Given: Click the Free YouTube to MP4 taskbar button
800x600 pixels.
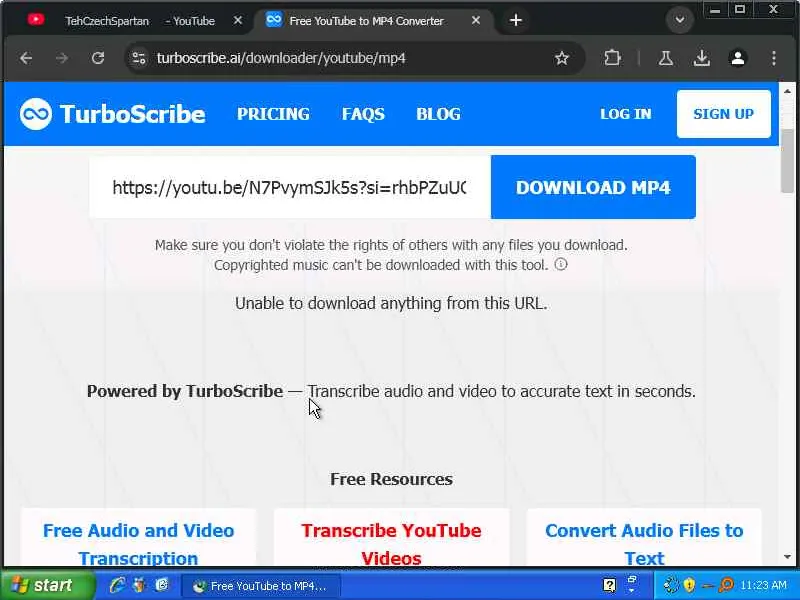Looking at the screenshot, I should pyautogui.click(x=261, y=586).
